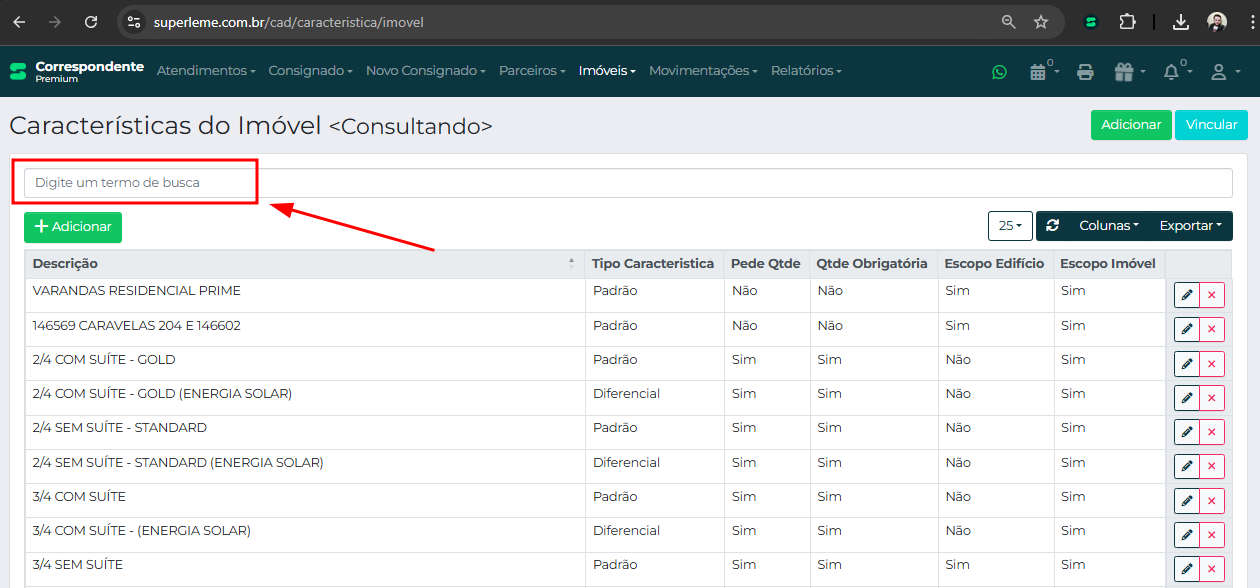
Task: Delete the 2/4 COM SUÍTE - GOLD row
Action: click(1212, 364)
